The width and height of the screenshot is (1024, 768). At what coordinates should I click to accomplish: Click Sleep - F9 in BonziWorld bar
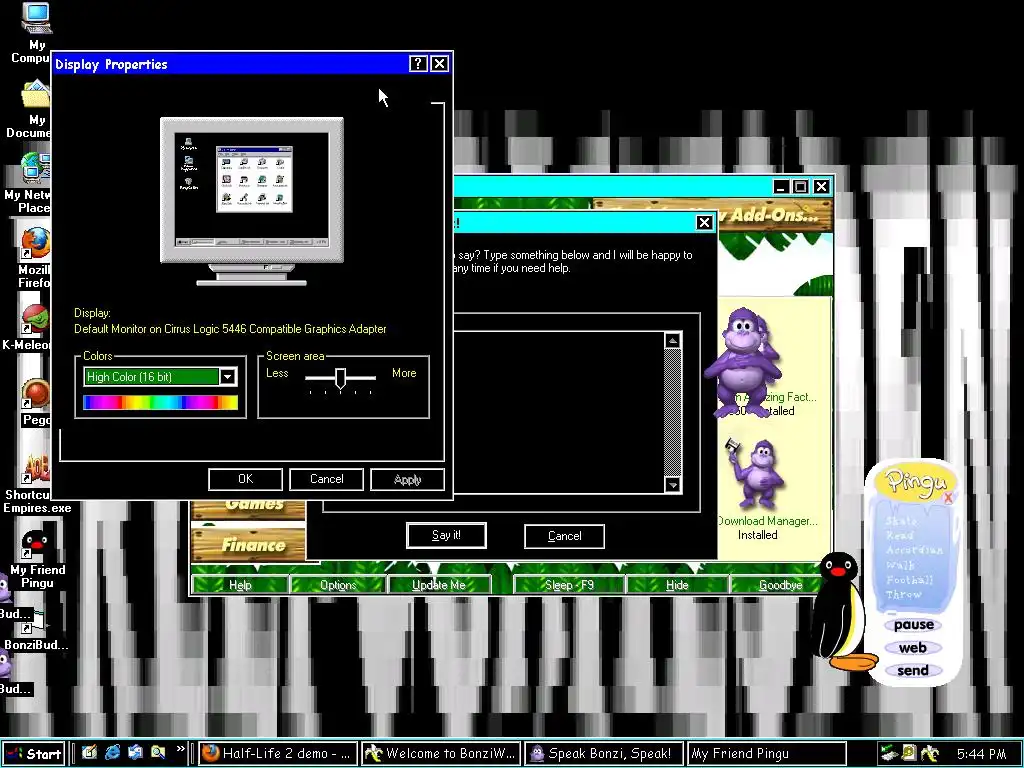(569, 584)
